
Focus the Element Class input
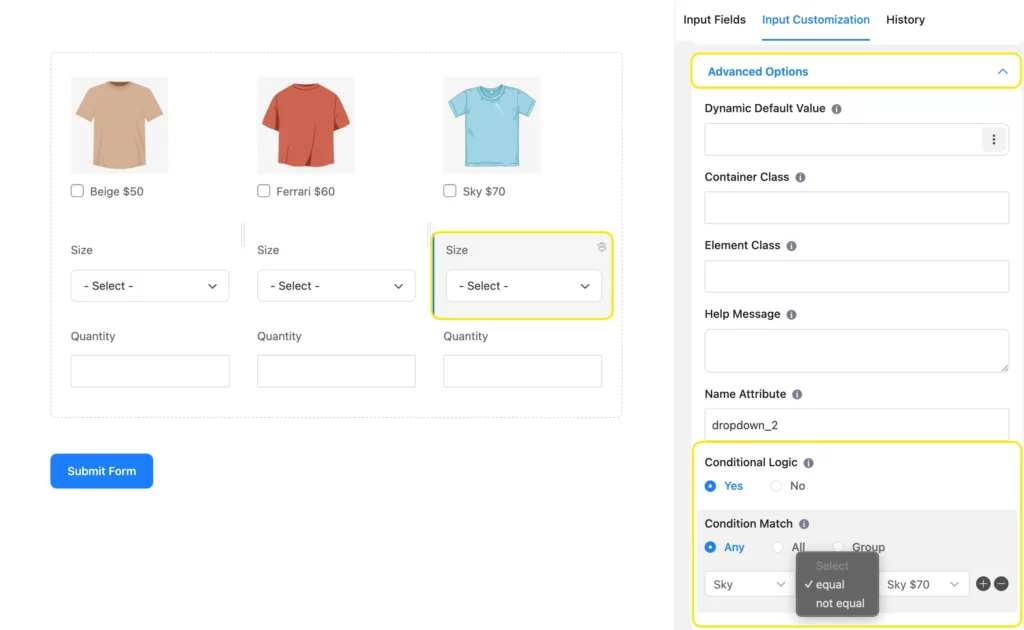click(x=857, y=276)
